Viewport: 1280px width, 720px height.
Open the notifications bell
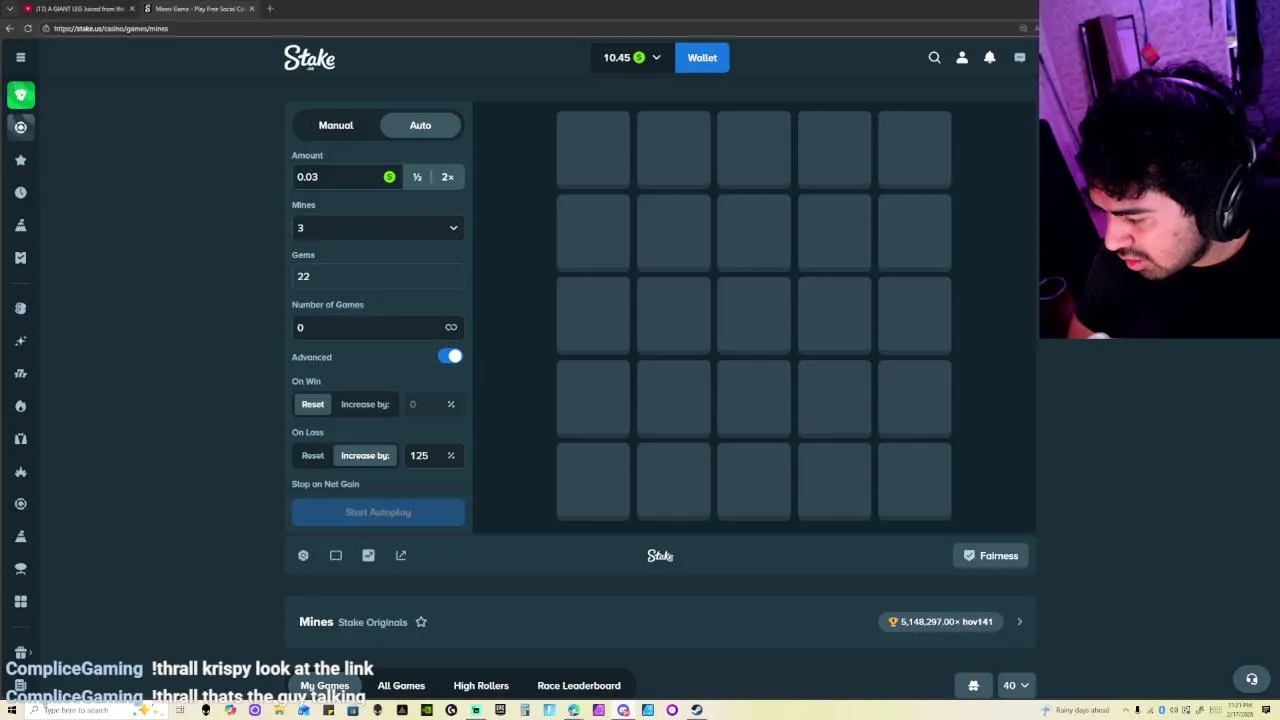990,58
